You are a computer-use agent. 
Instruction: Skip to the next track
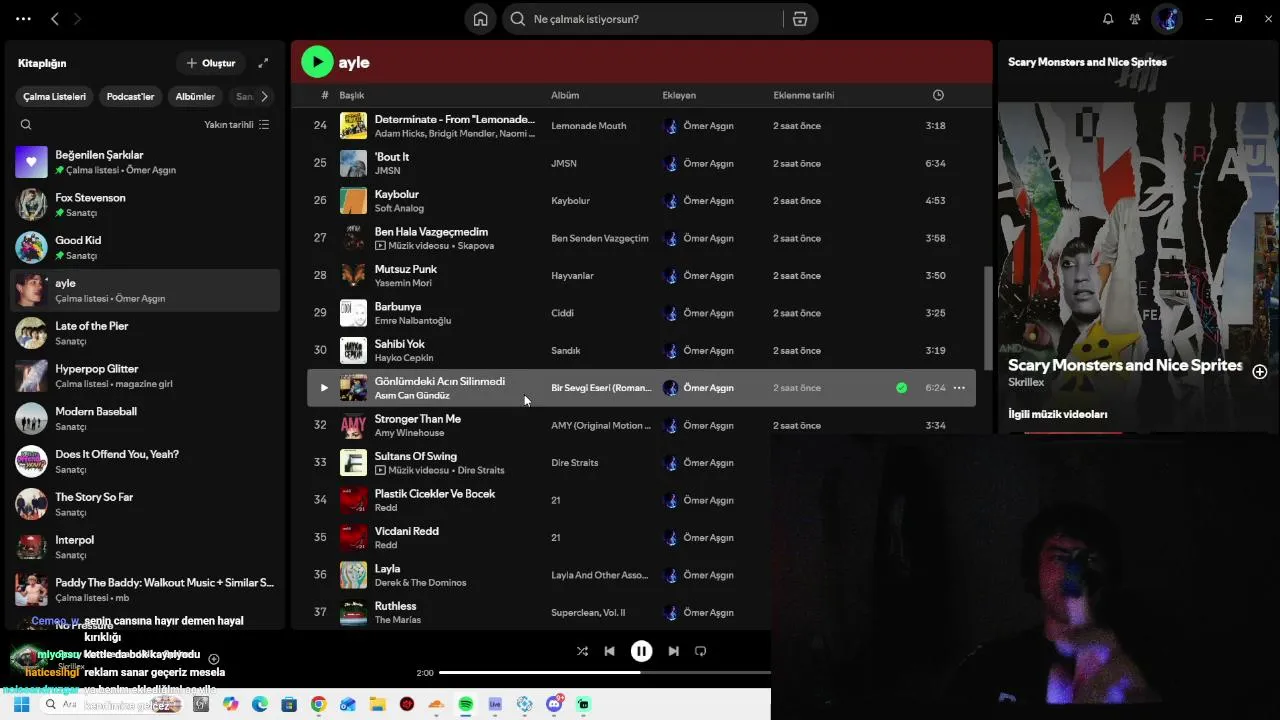pos(674,651)
